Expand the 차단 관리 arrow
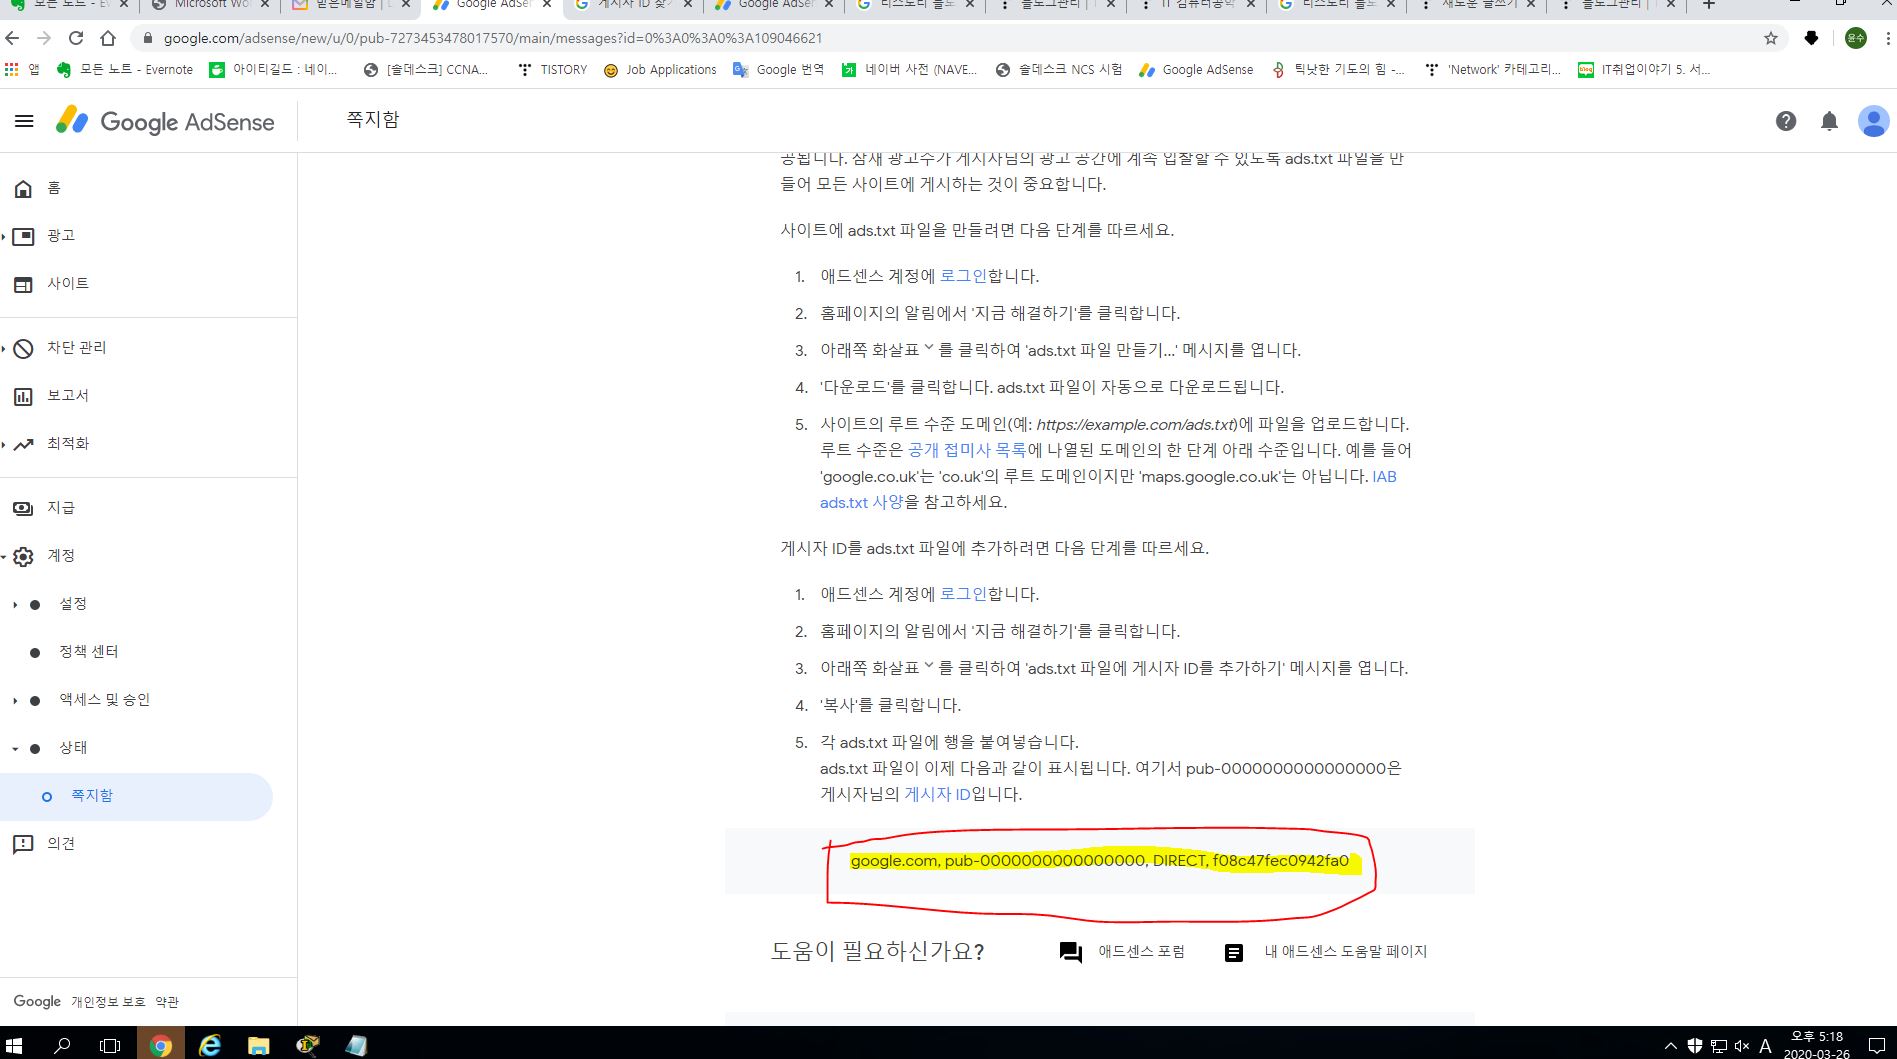The height and width of the screenshot is (1059, 1897). tap(4, 349)
